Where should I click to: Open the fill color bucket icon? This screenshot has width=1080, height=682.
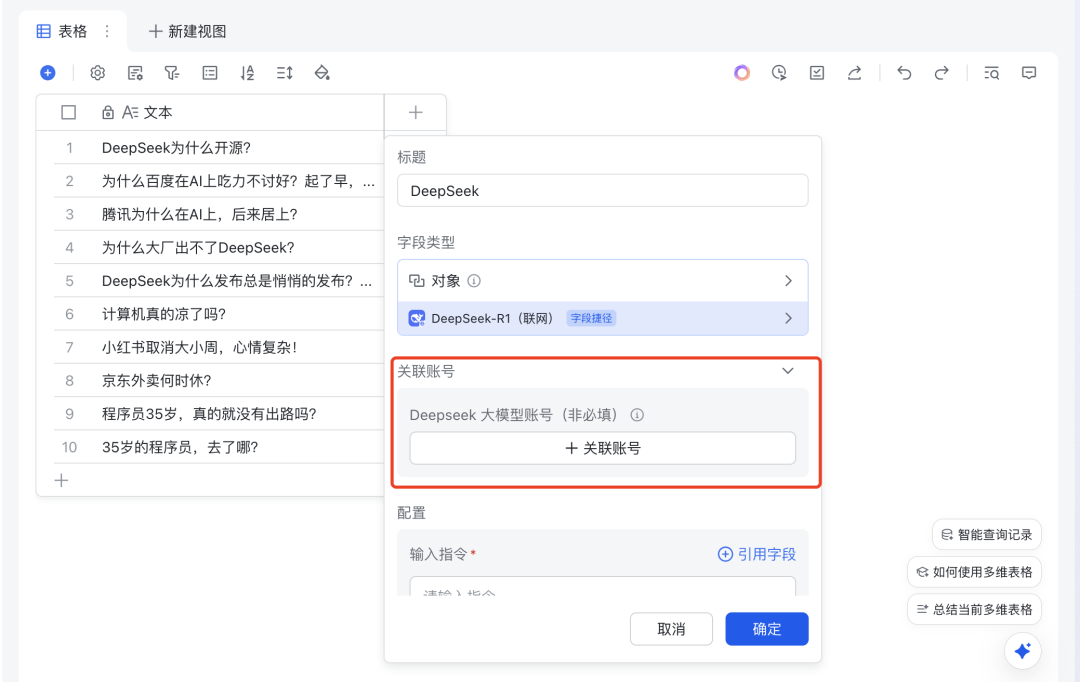click(x=322, y=72)
